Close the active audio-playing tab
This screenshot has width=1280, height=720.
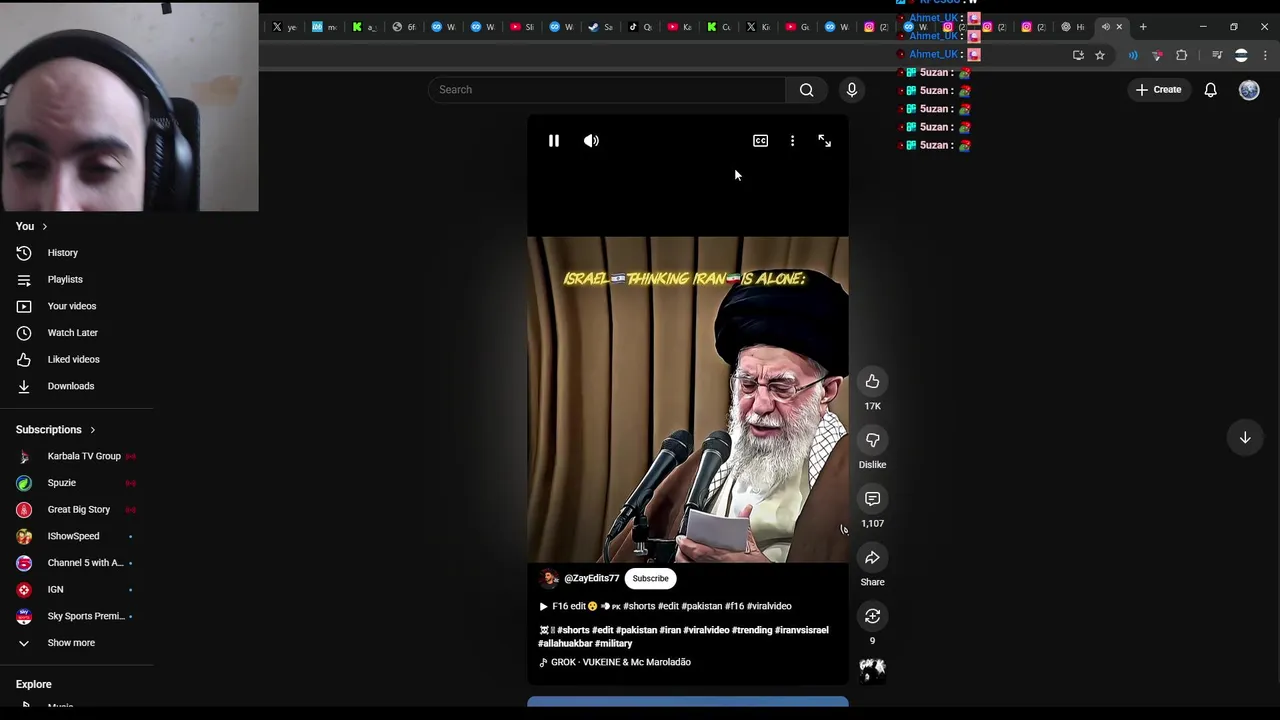click(x=1119, y=27)
